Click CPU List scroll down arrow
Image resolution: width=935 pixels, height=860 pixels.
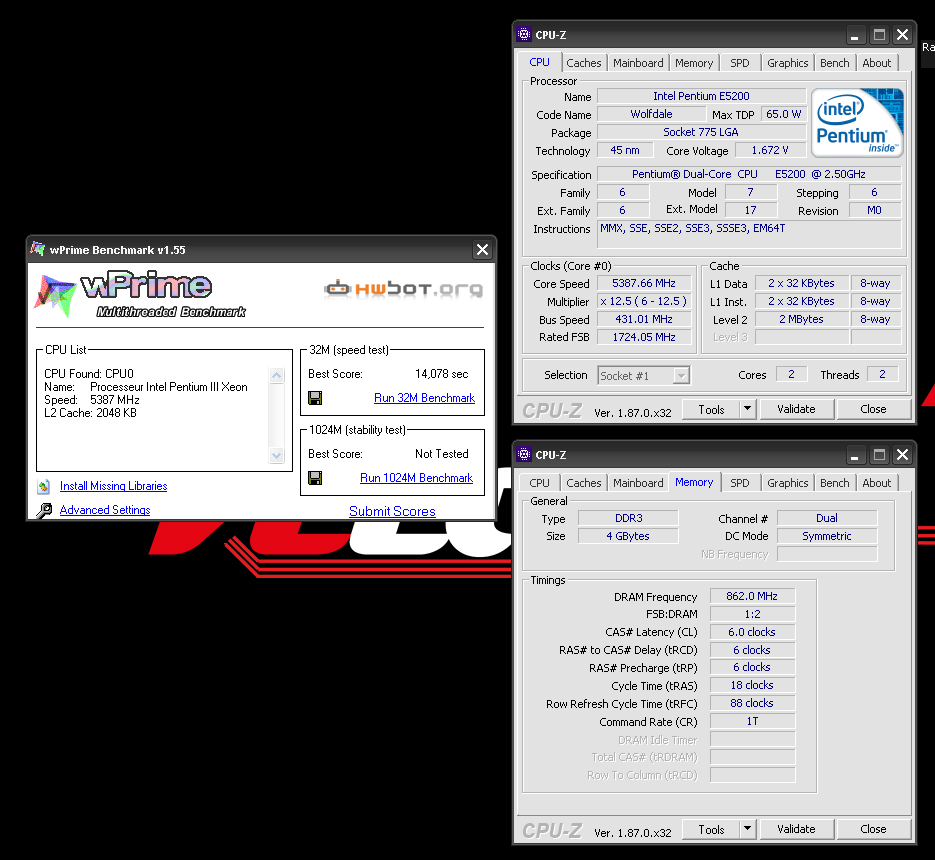pyautogui.click(x=276, y=455)
